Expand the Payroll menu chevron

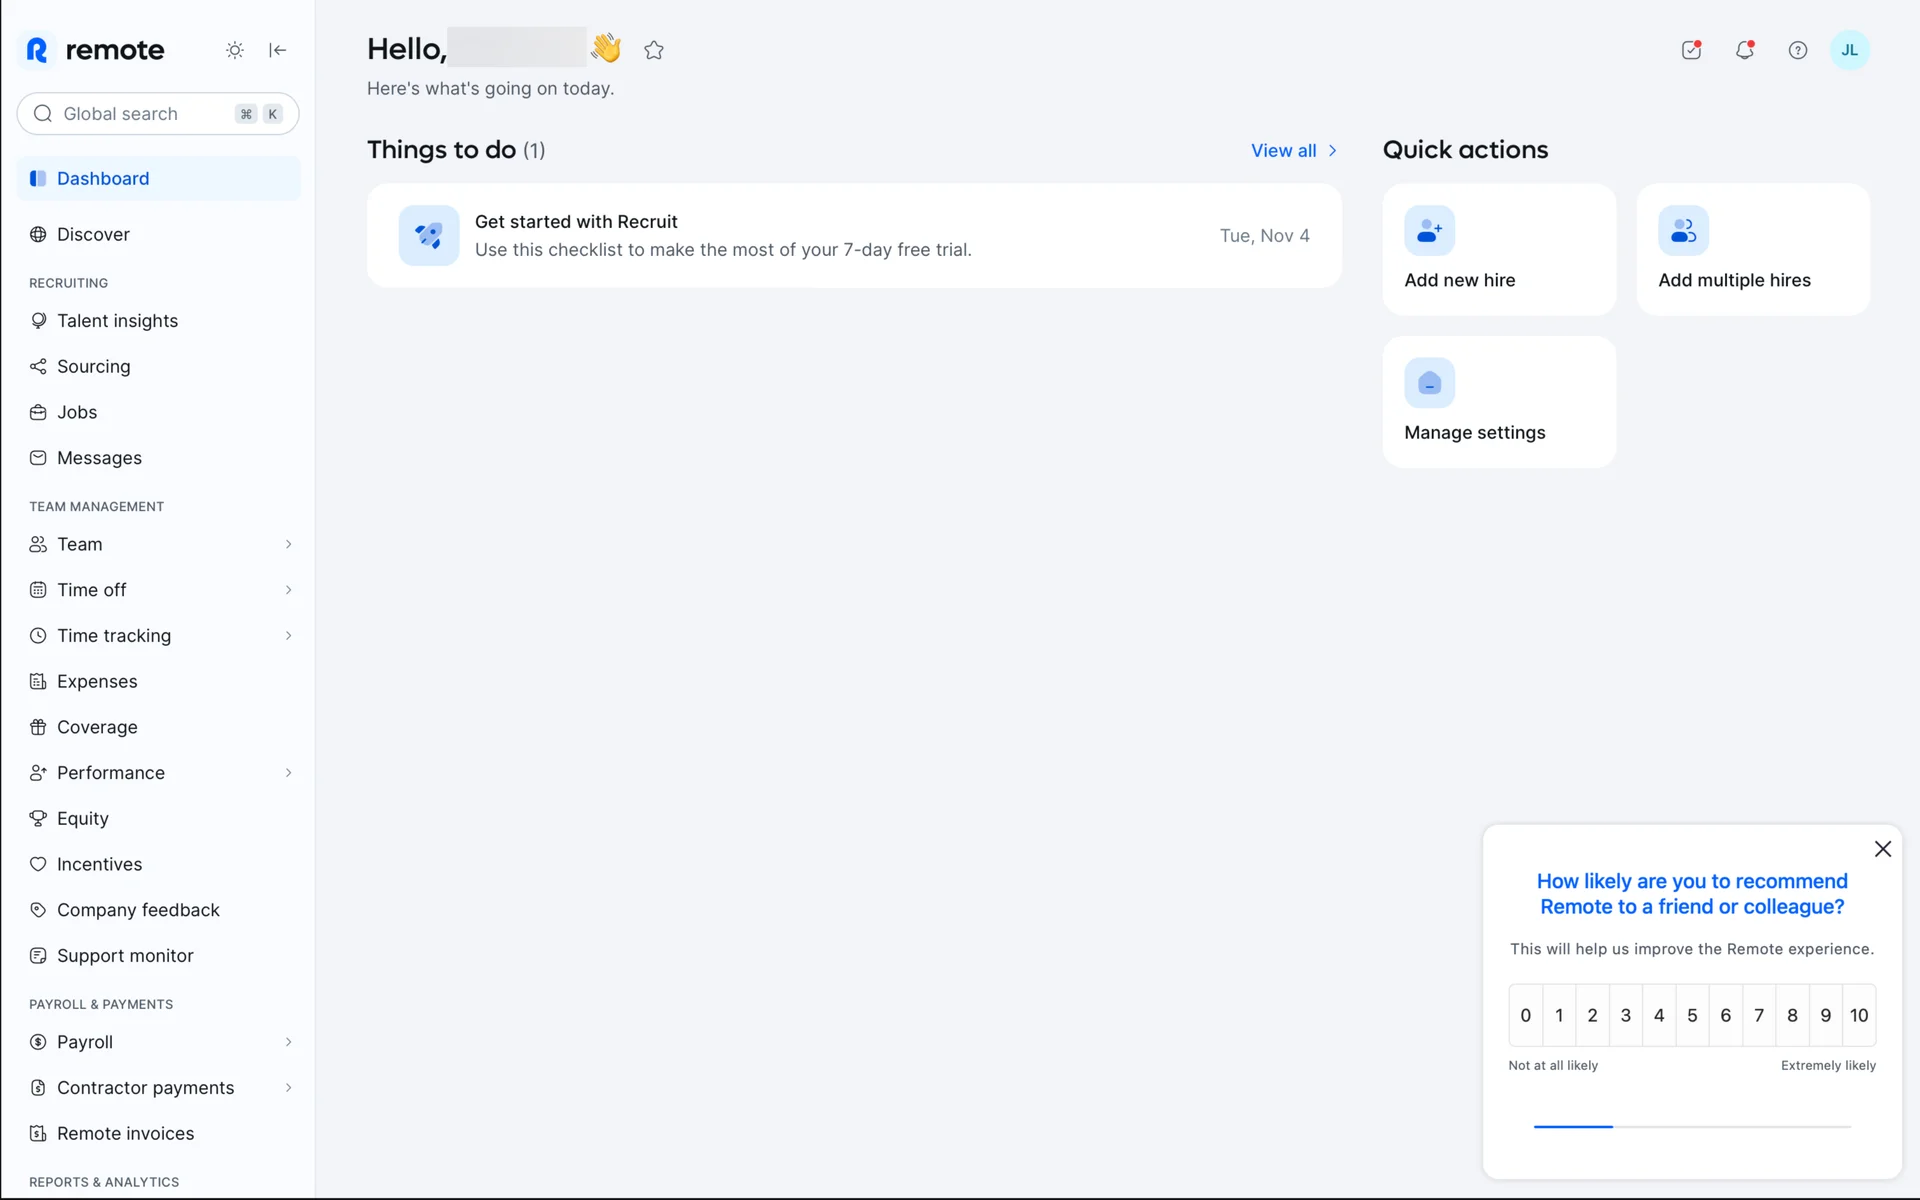[x=288, y=1042]
